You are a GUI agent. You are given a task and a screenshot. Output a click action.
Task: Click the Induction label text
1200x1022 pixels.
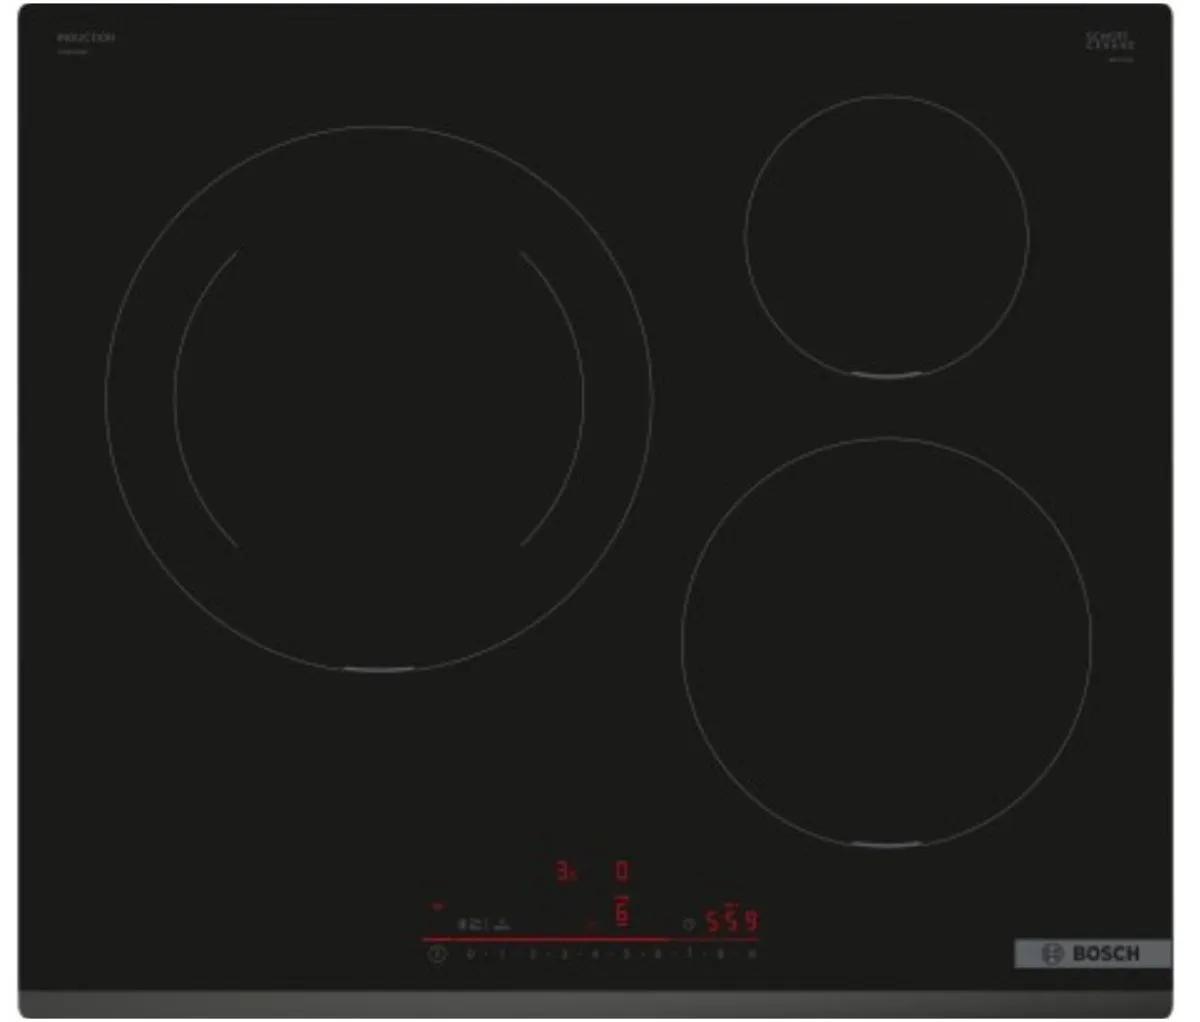click(x=86, y=38)
